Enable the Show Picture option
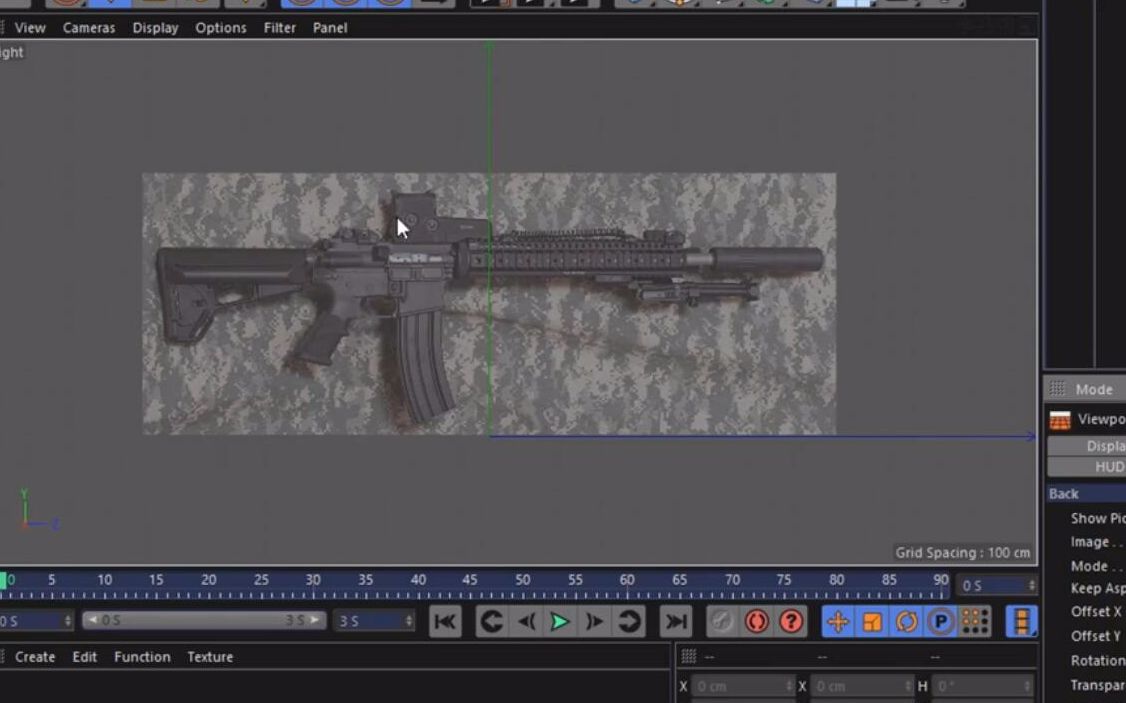The image size is (1126, 703). [x=1093, y=518]
